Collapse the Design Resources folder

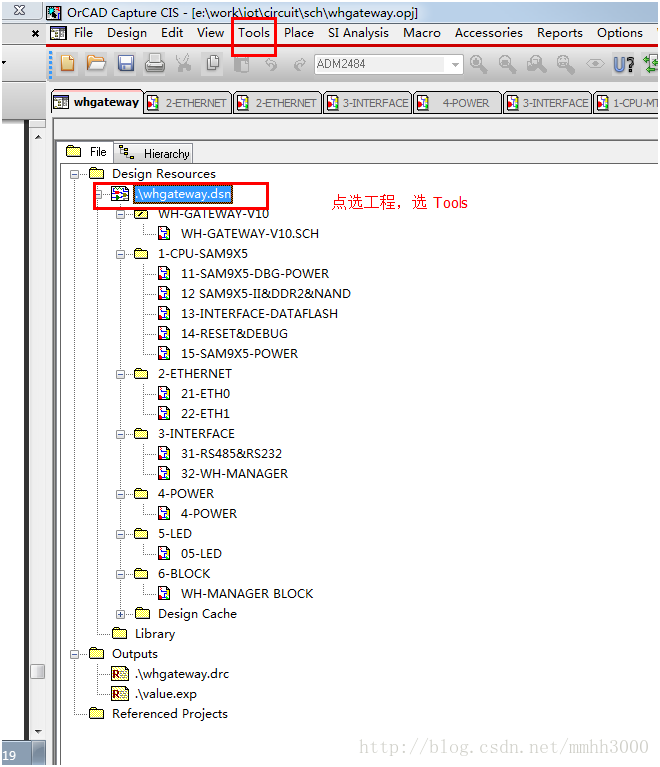[x=74, y=174]
